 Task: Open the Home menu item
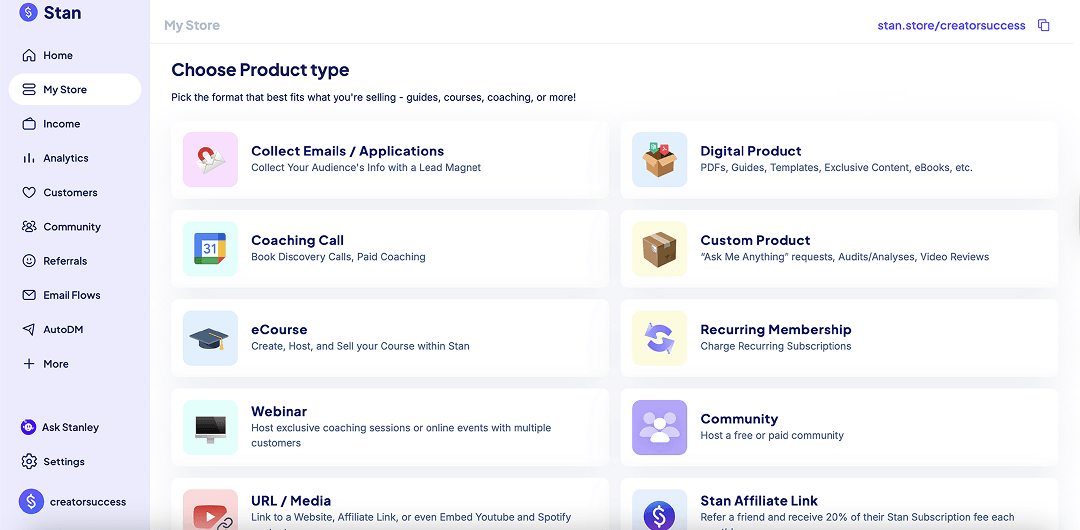pos(74,55)
